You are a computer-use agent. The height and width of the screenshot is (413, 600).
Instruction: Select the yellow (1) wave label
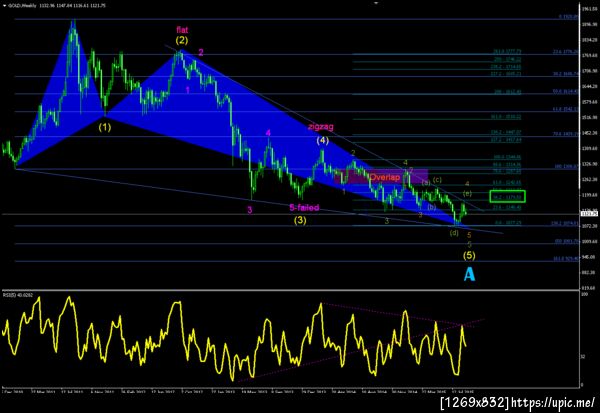click(105, 127)
